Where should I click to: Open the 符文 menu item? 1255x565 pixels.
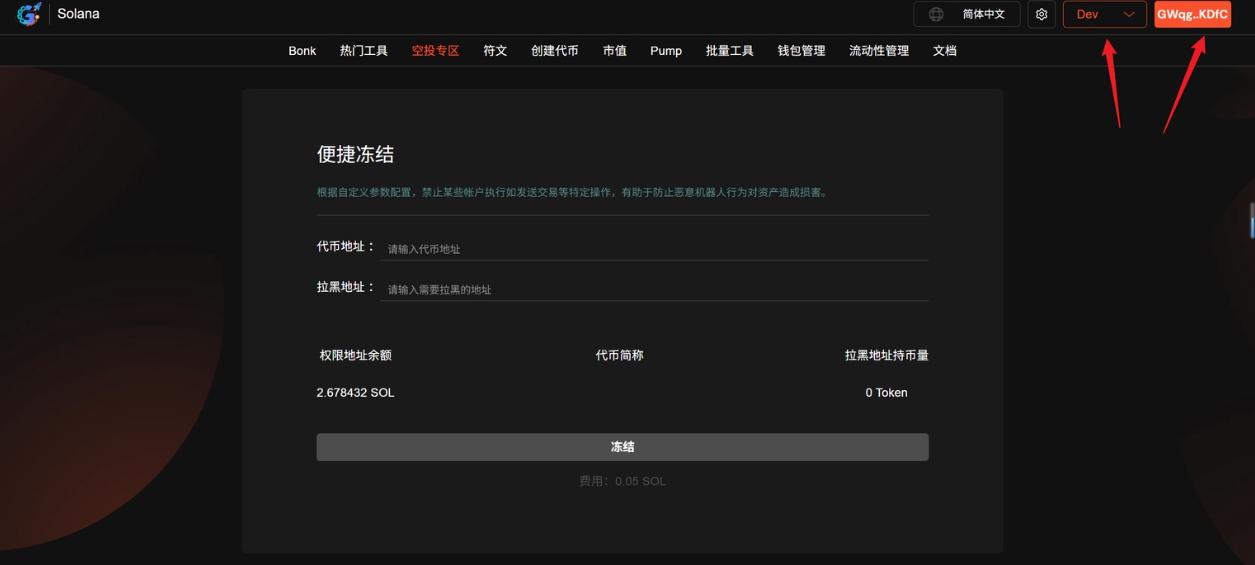(495, 51)
